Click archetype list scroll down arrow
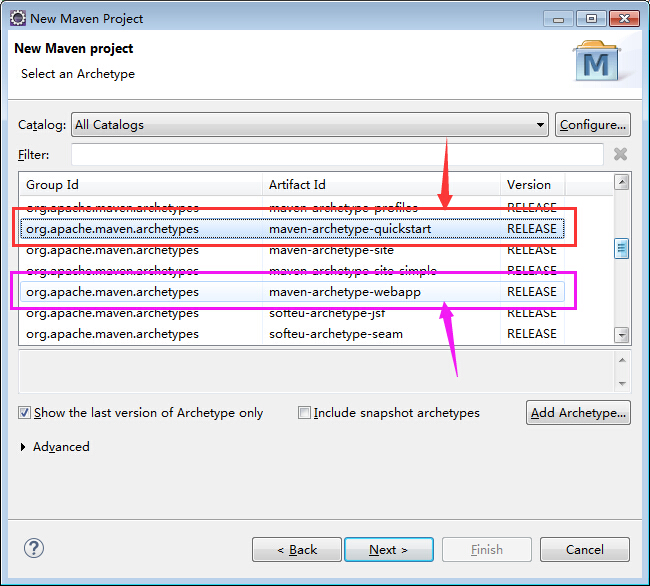 click(621, 335)
